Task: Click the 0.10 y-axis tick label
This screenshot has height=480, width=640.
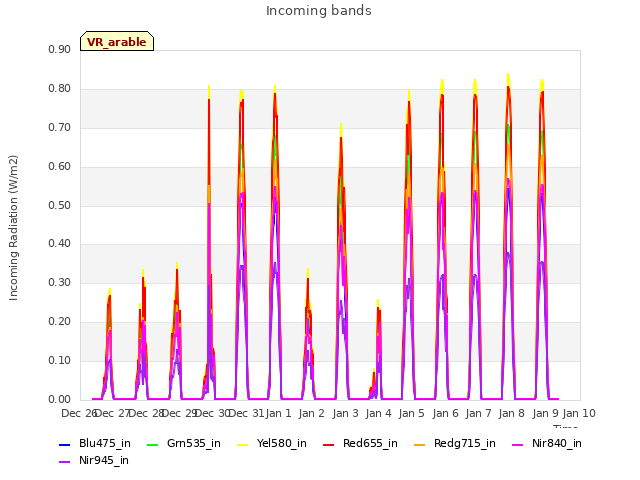Action: click(x=60, y=360)
